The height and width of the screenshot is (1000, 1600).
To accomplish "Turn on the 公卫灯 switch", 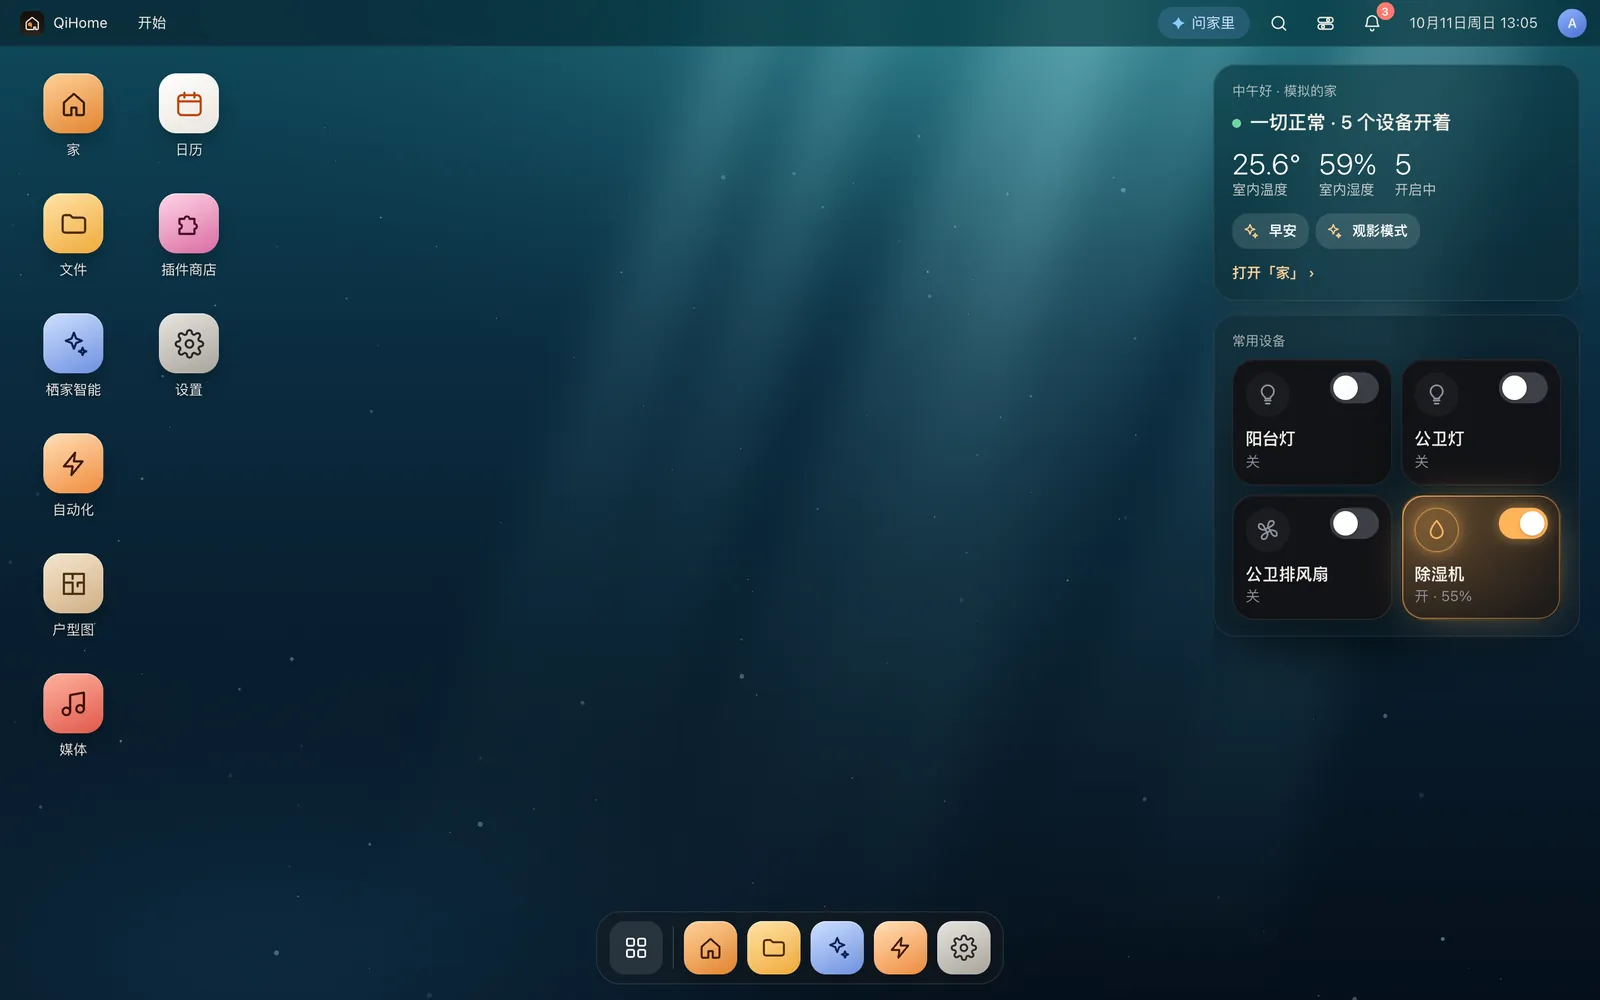I will pos(1523,388).
